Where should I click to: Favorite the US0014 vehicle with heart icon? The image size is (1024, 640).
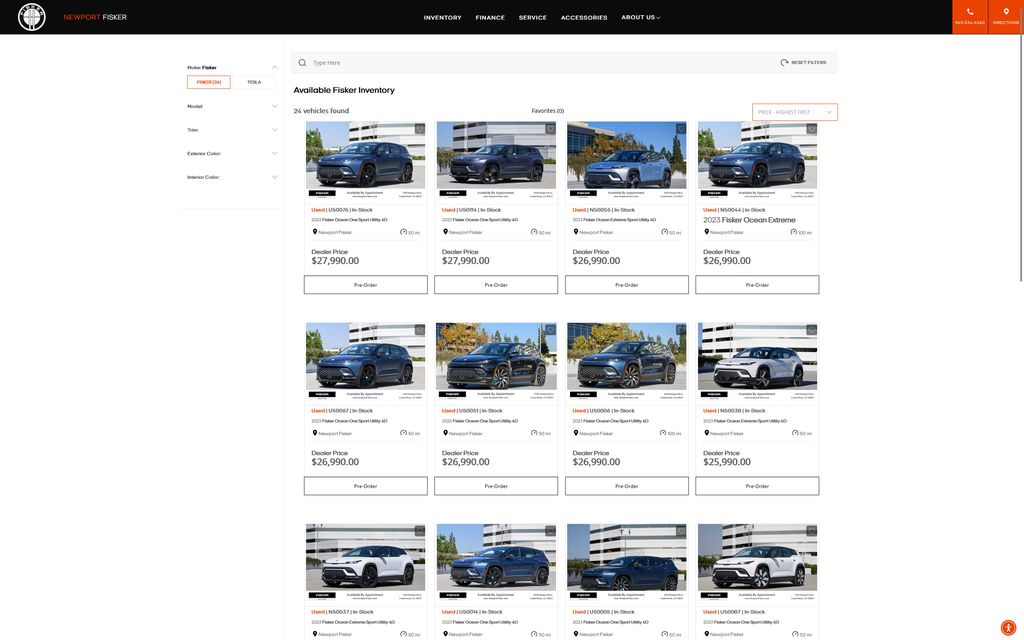pos(551,532)
